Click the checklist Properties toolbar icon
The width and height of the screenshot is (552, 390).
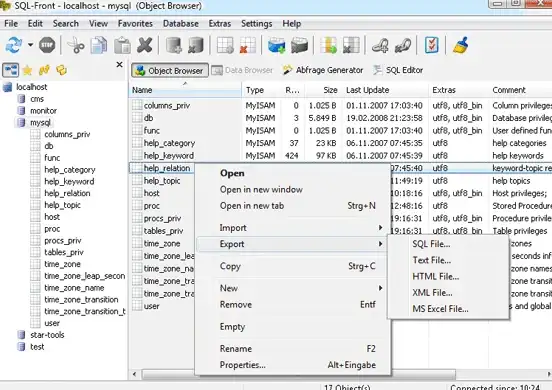[432, 45]
